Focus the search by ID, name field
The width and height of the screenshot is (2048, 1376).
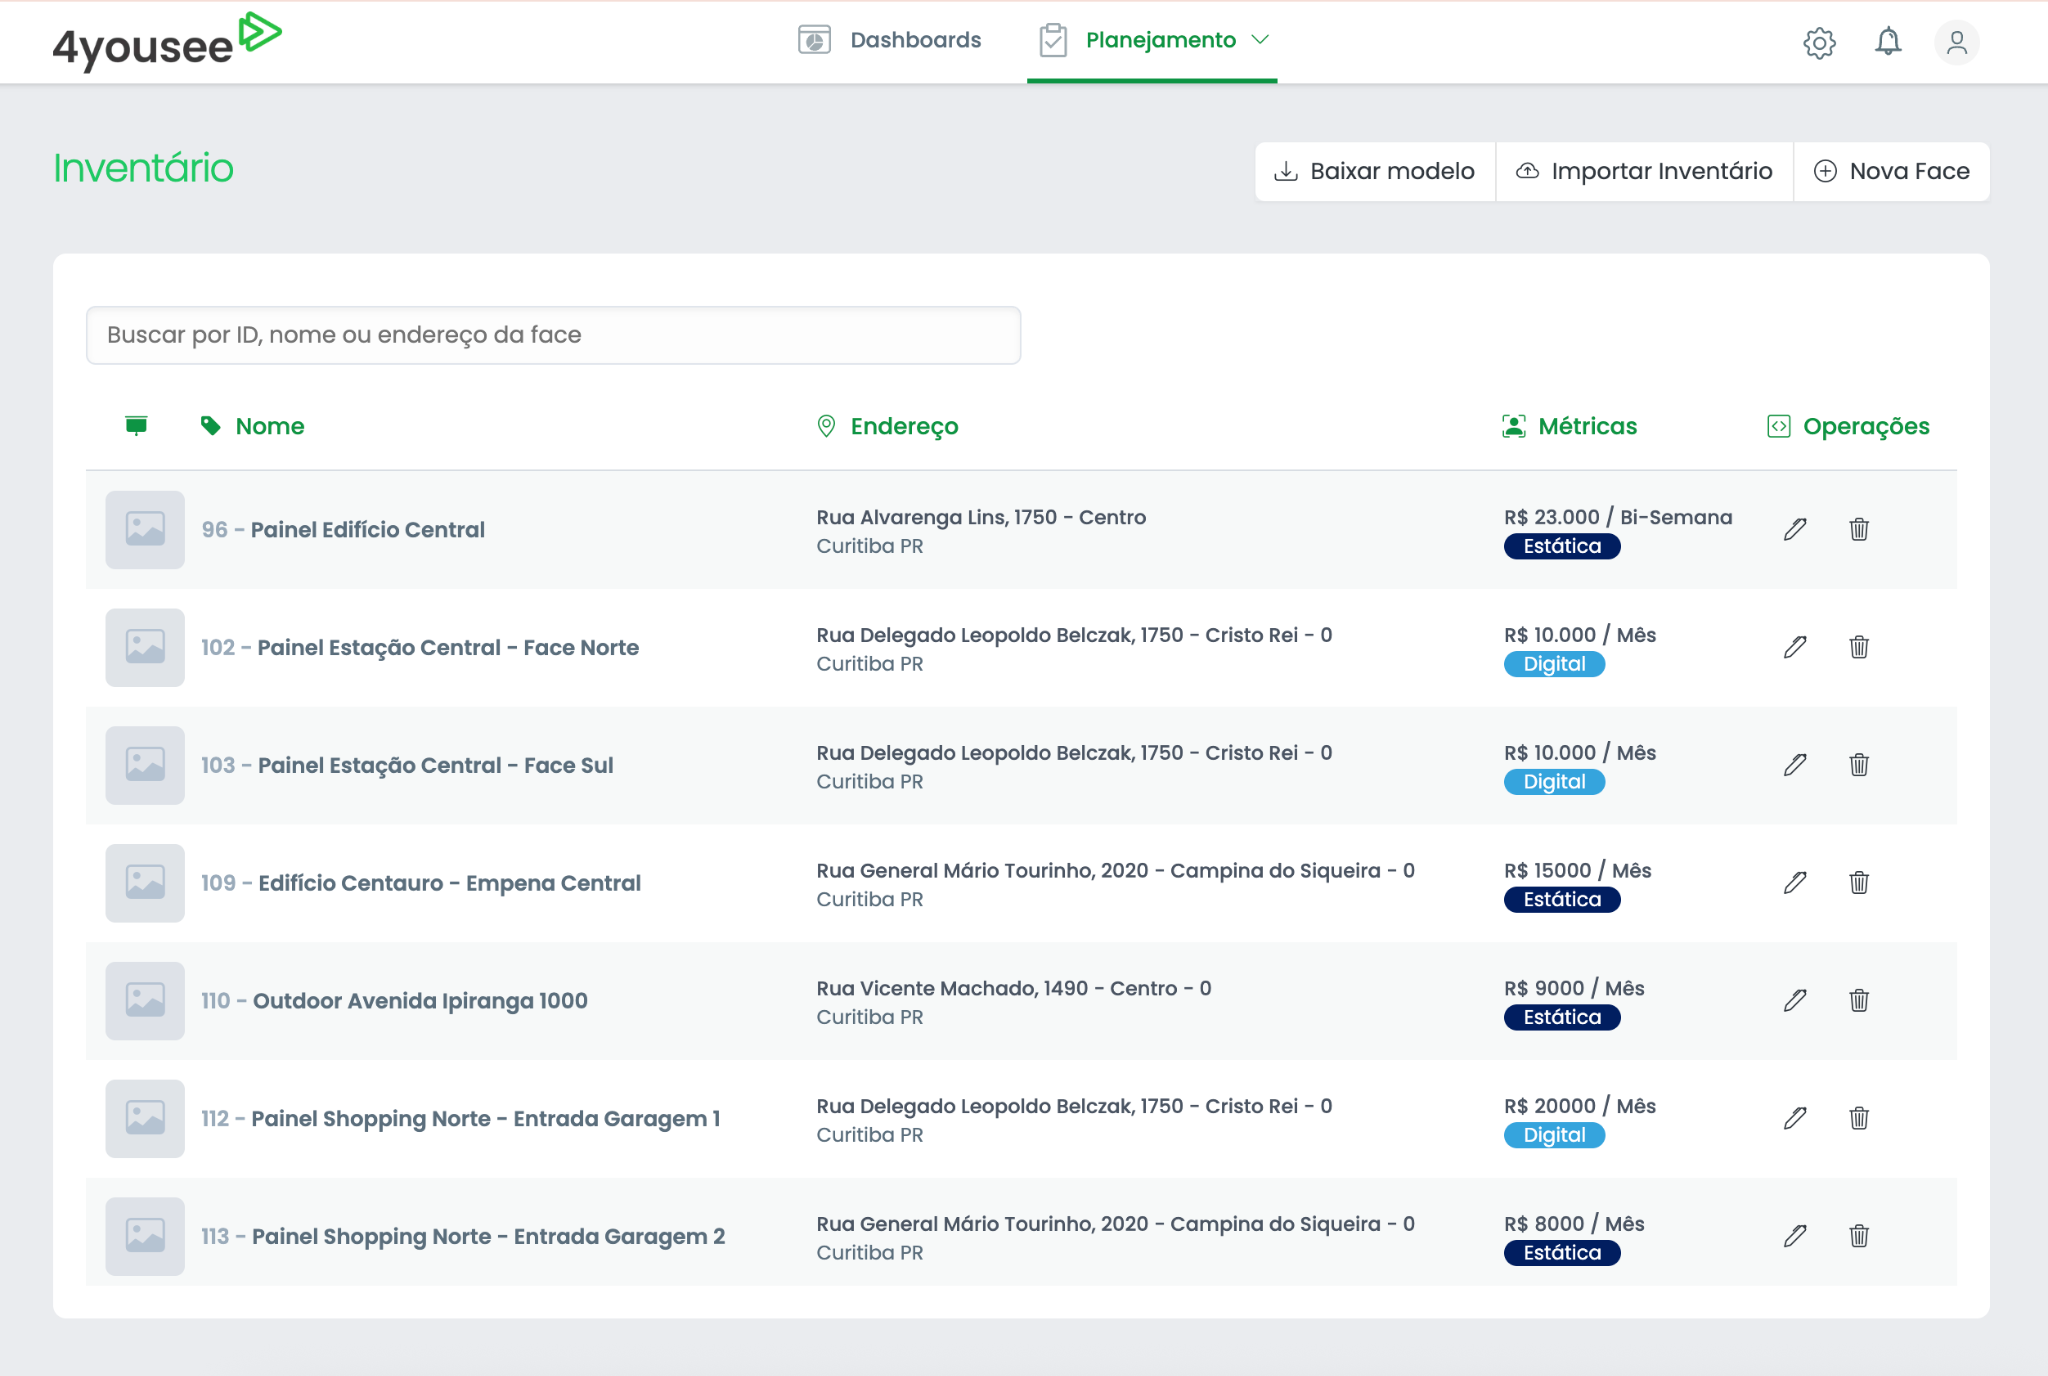[x=553, y=335]
